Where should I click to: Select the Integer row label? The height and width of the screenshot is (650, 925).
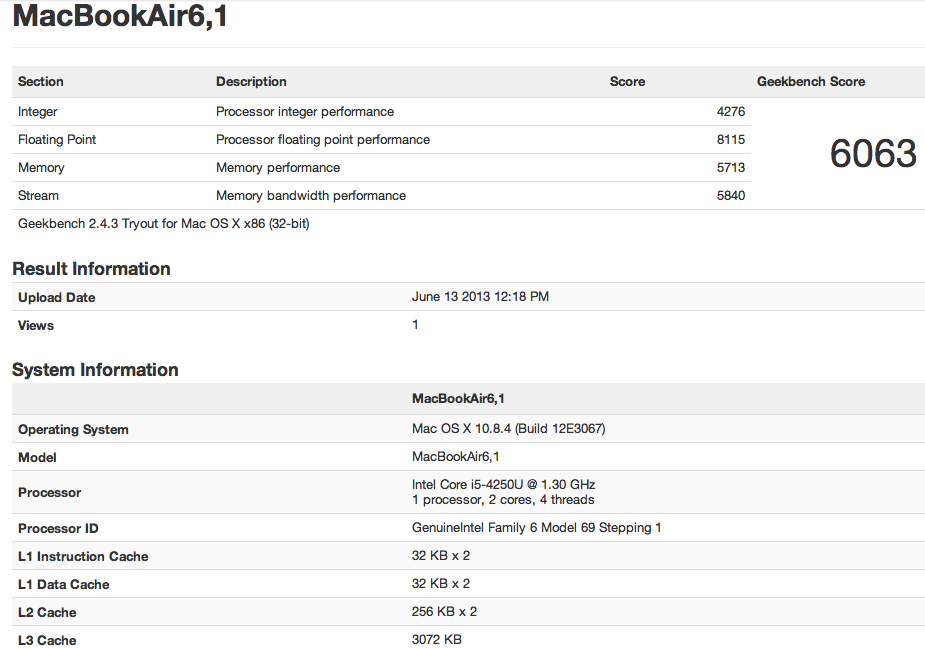(38, 112)
